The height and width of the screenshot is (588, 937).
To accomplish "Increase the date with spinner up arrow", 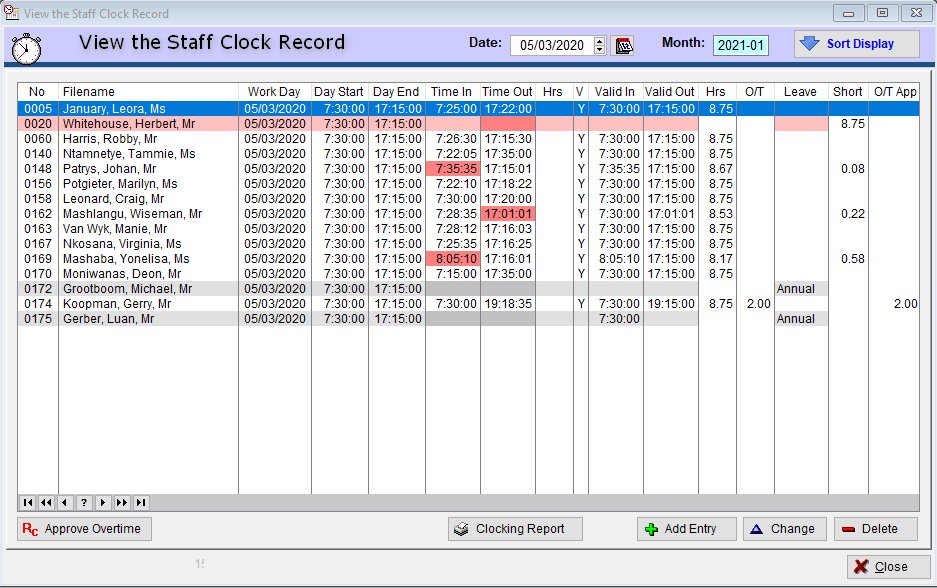I will pyautogui.click(x=599, y=41).
